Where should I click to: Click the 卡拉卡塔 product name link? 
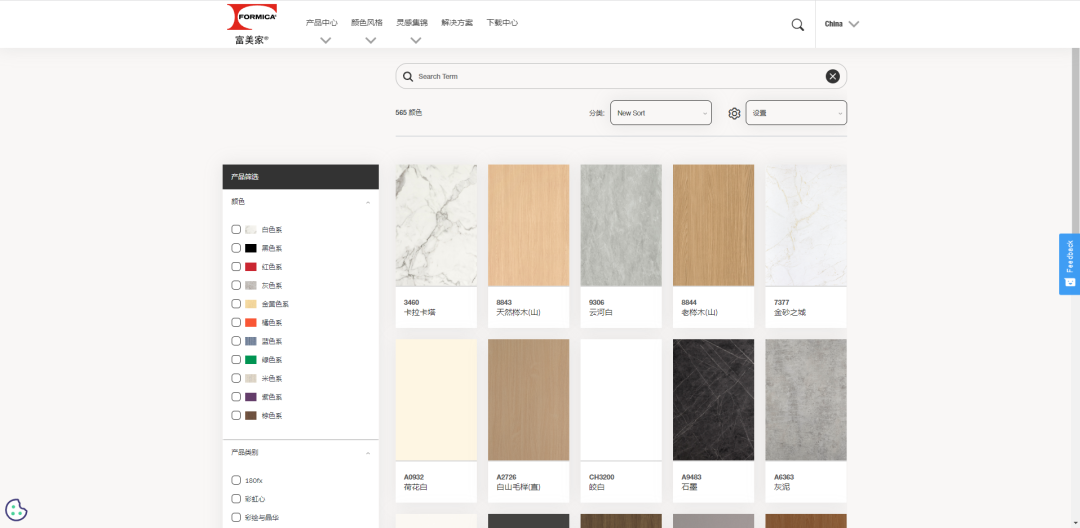click(x=419, y=313)
